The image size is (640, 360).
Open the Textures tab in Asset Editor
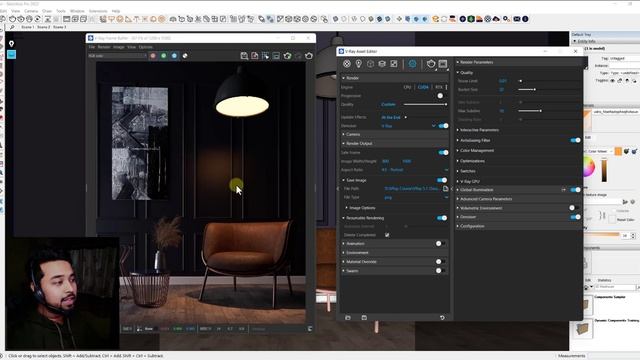[393, 64]
